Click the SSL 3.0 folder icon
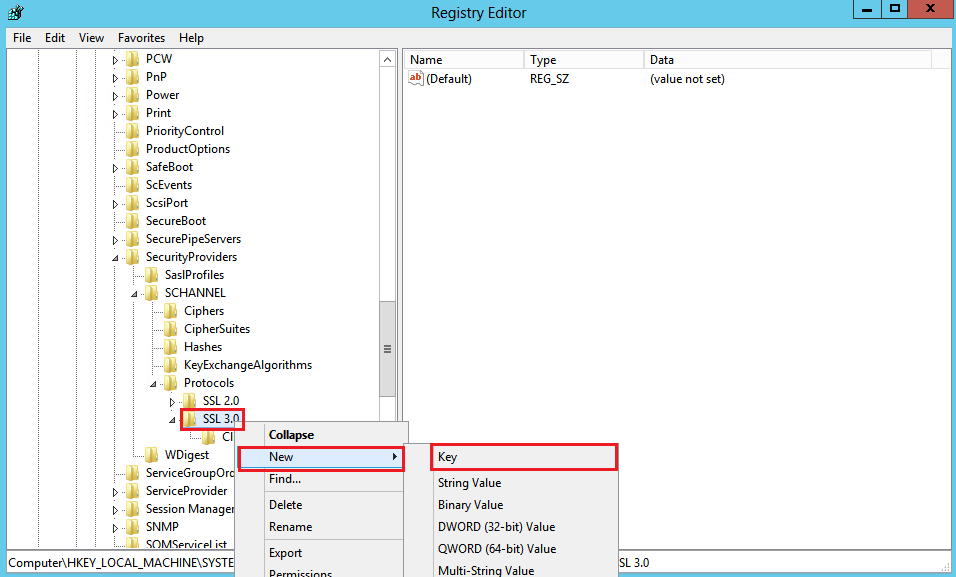 pyautogui.click(x=192, y=419)
